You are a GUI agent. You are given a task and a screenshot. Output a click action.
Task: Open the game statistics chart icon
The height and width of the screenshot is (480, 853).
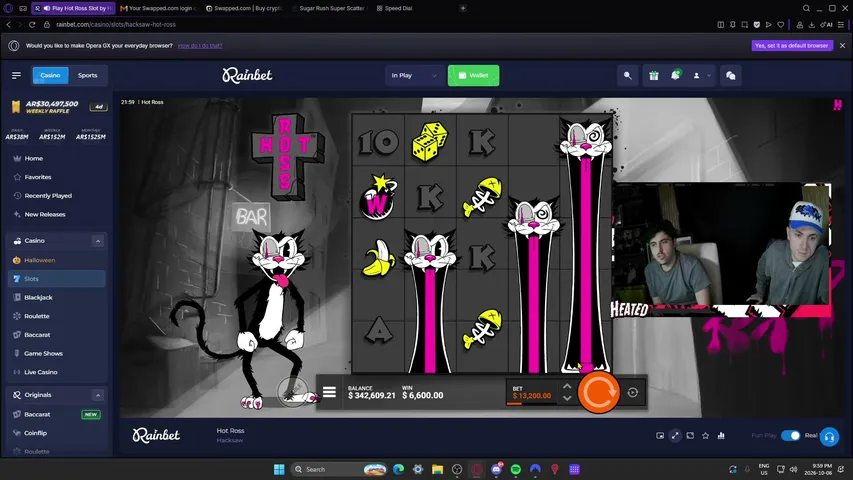click(x=721, y=435)
